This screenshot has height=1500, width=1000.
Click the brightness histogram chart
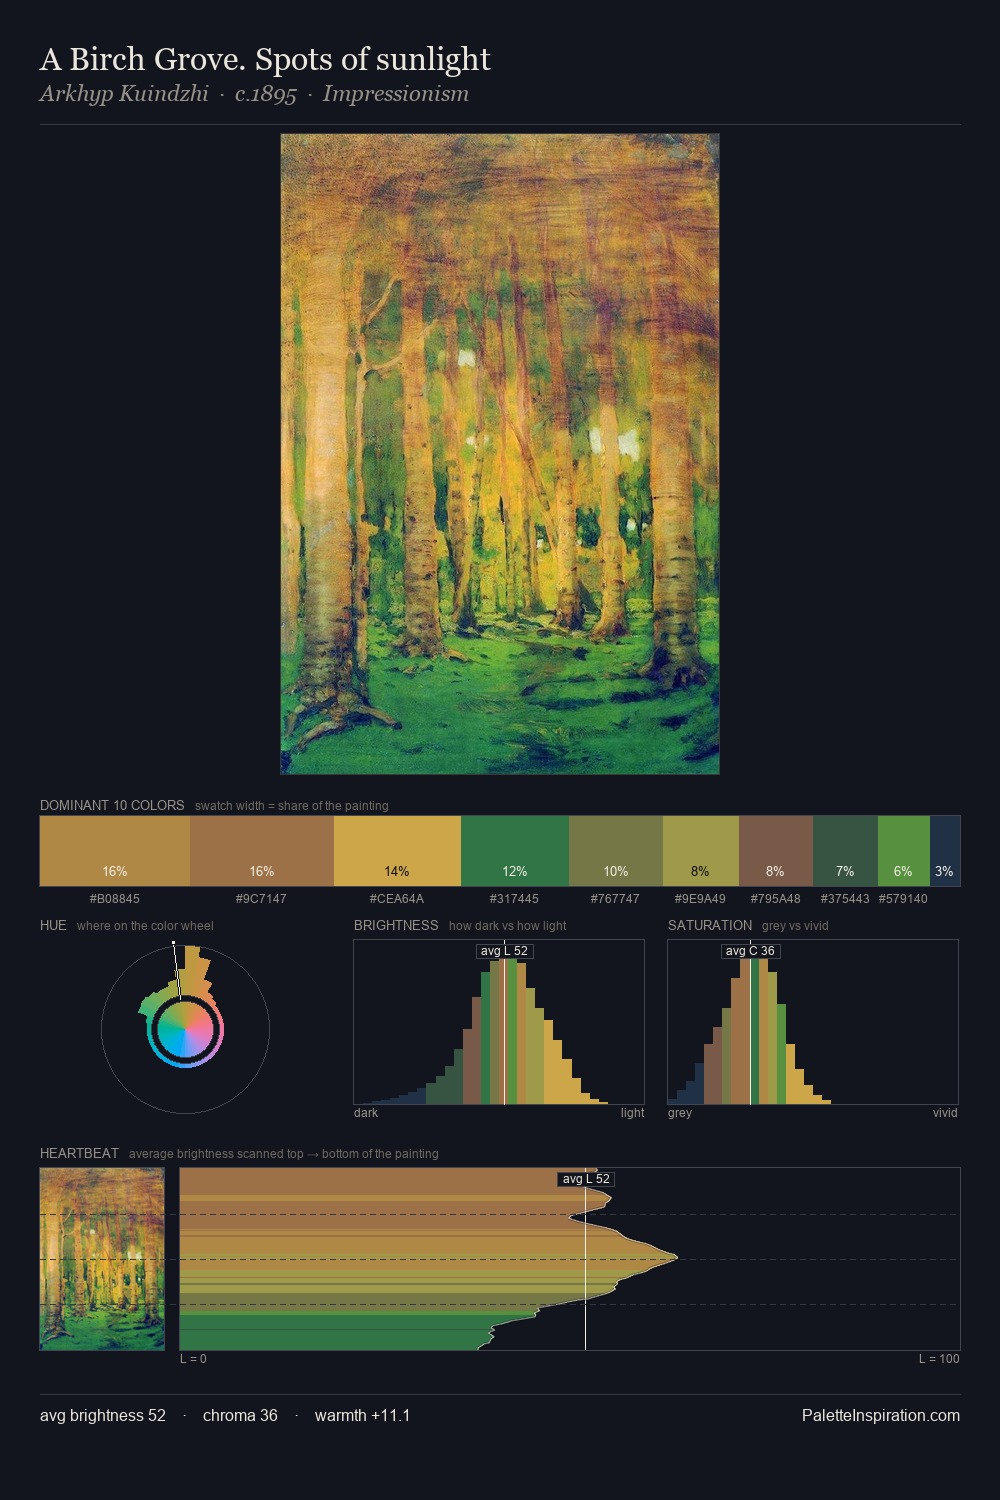(499, 1022)
